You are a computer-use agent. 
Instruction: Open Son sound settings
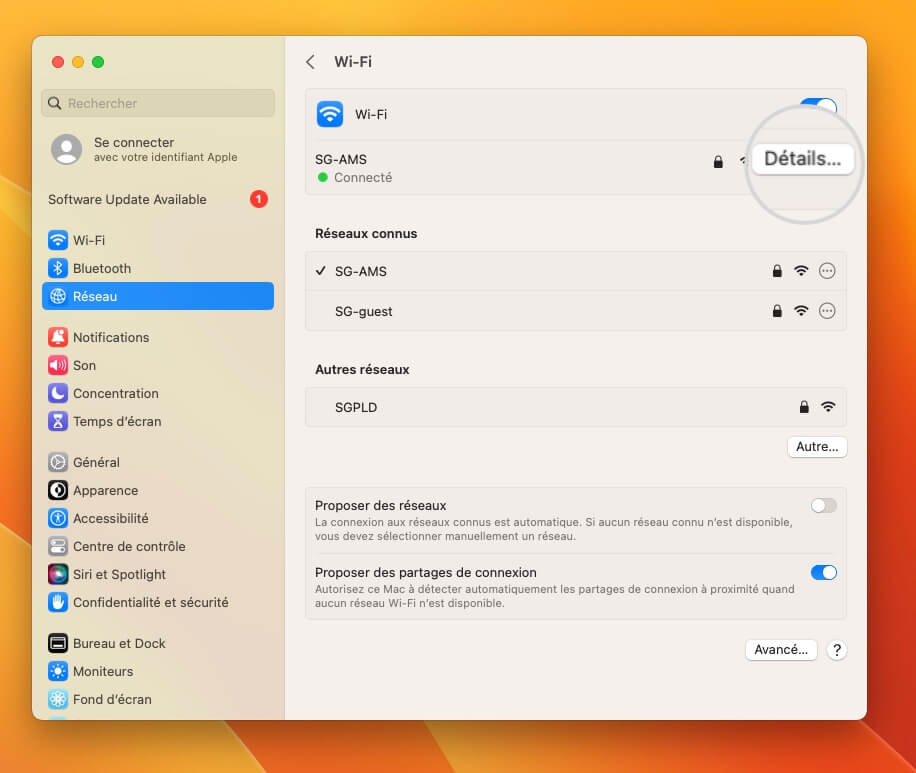[x=158, y=365]
